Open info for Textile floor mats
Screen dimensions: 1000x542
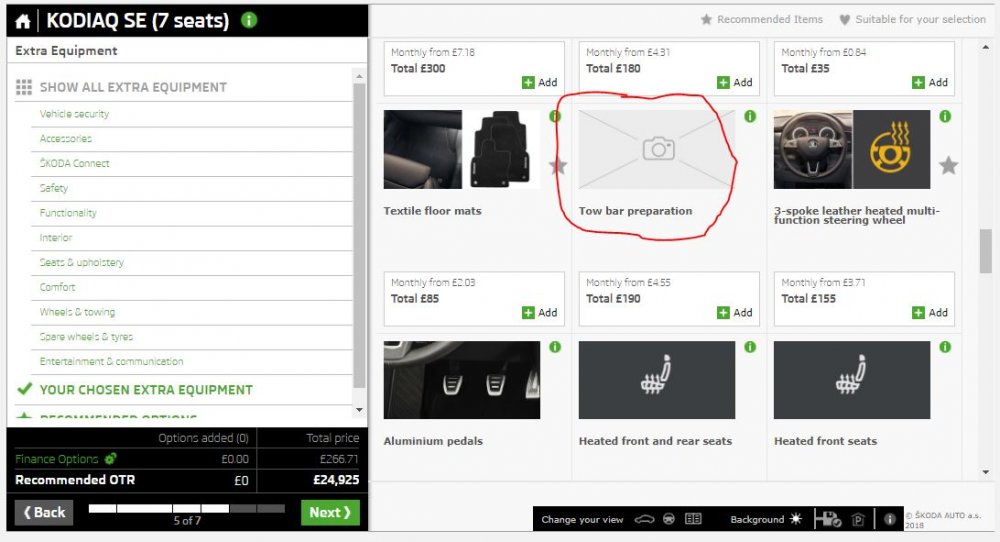[x=555, y=116]
